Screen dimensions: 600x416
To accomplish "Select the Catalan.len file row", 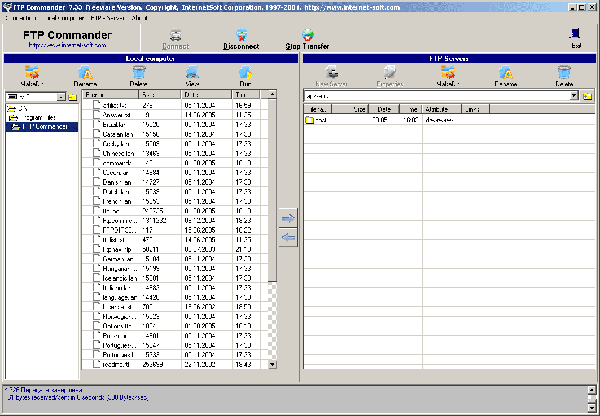I will point(175,134).
